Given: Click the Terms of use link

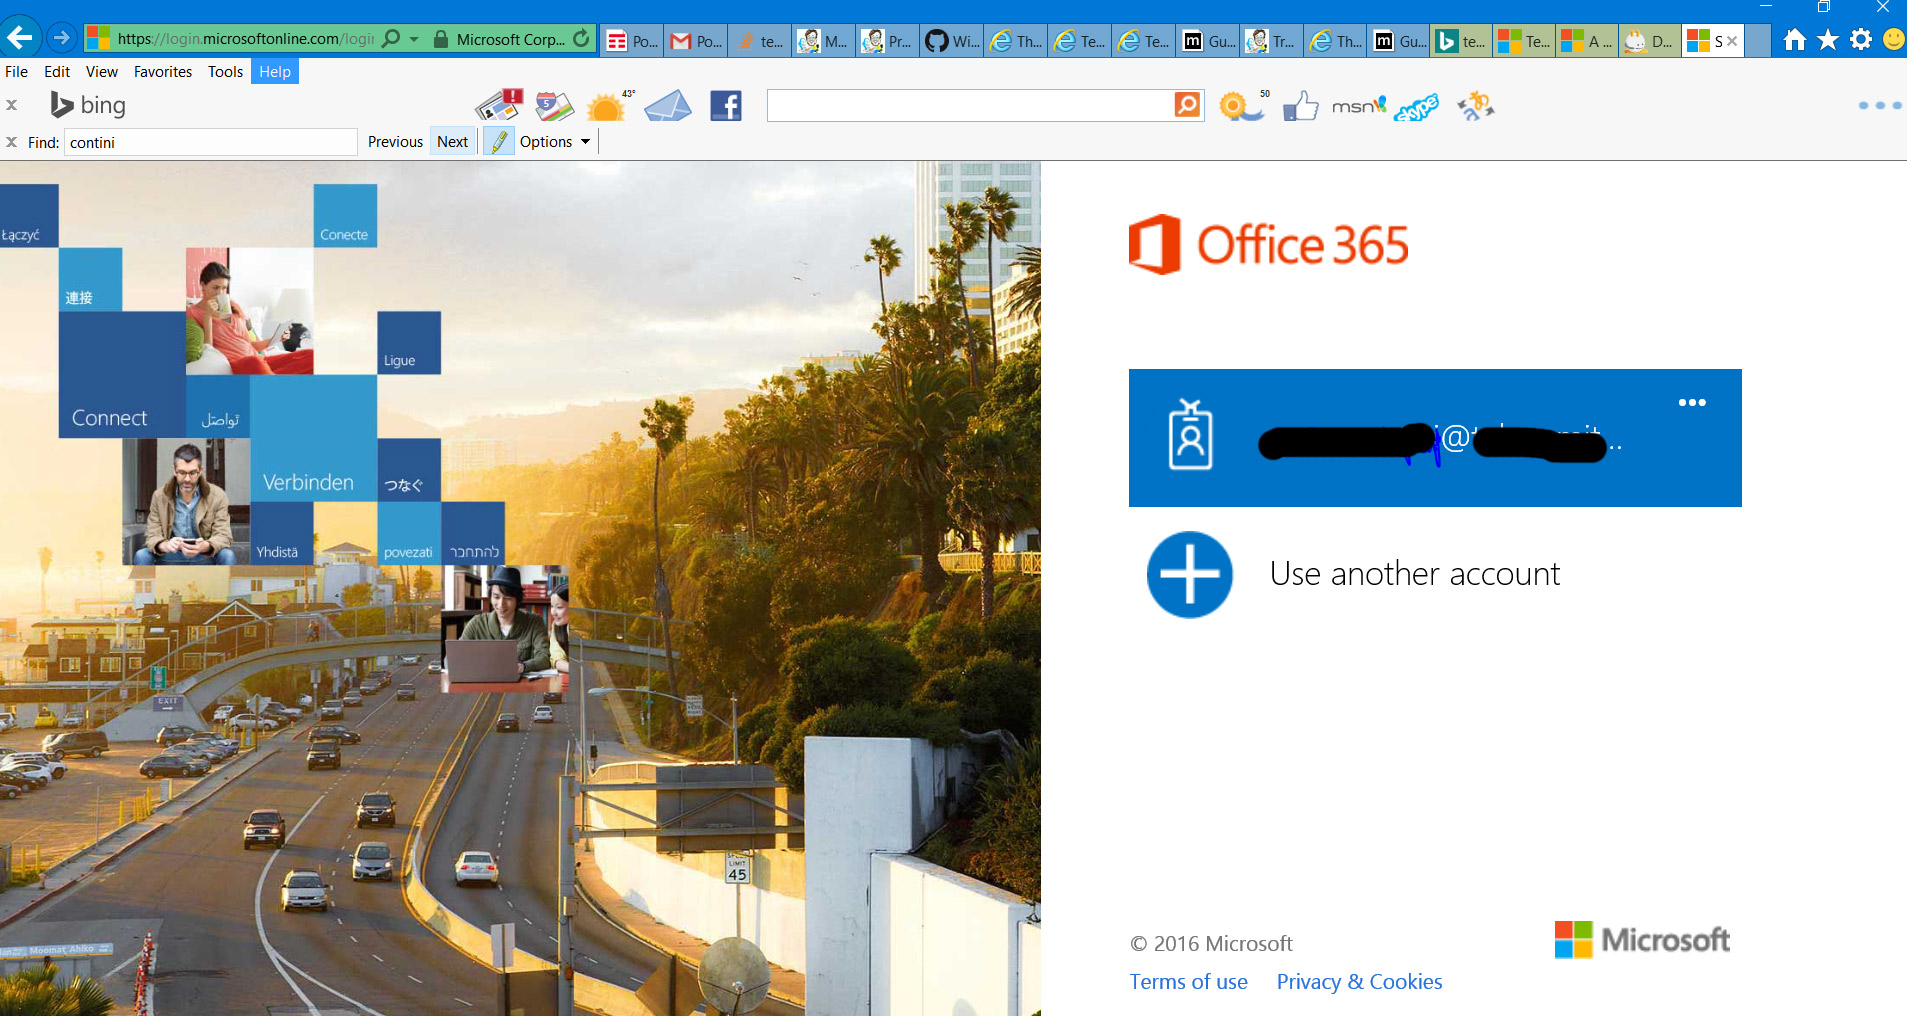Looking at the screenshot, I should pos(1188,982).
